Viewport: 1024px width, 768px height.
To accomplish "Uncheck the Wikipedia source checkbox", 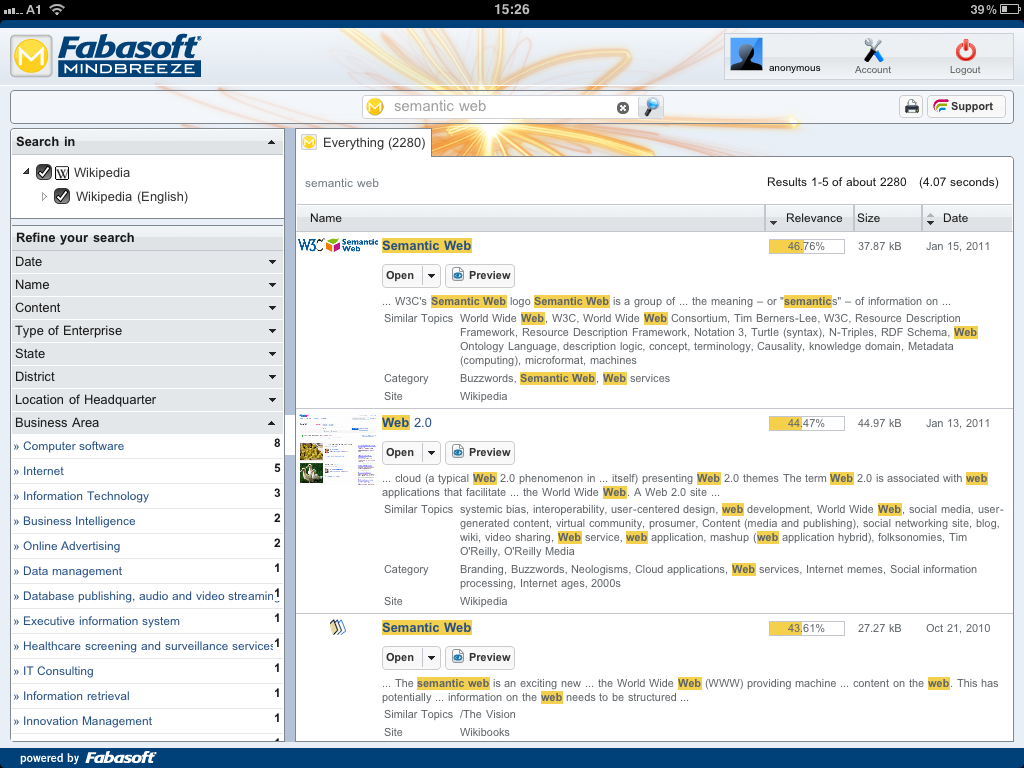I will tap(44, 172).
